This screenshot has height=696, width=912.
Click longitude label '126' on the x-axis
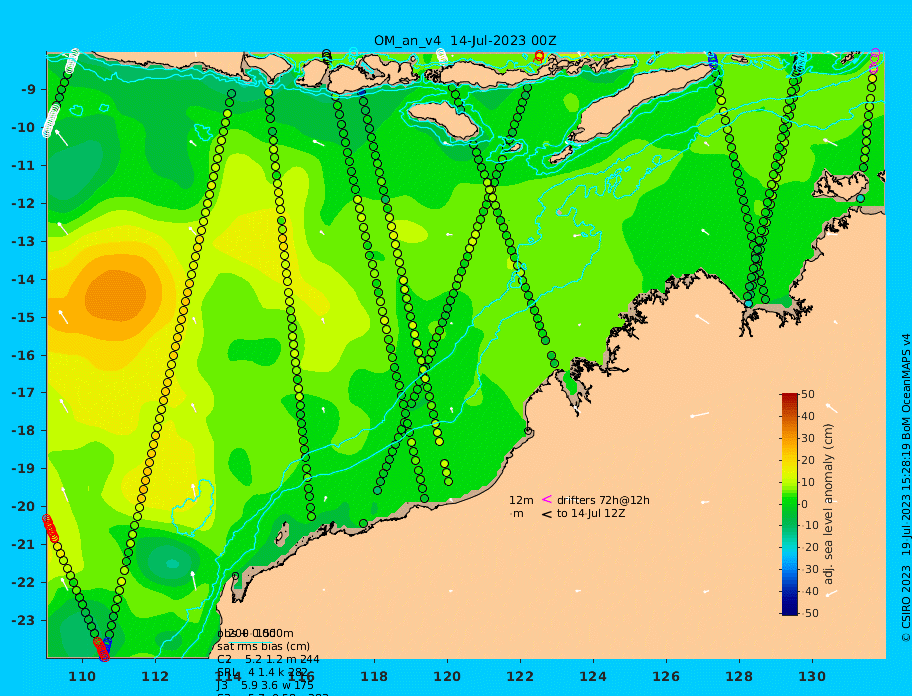[666, 676]
